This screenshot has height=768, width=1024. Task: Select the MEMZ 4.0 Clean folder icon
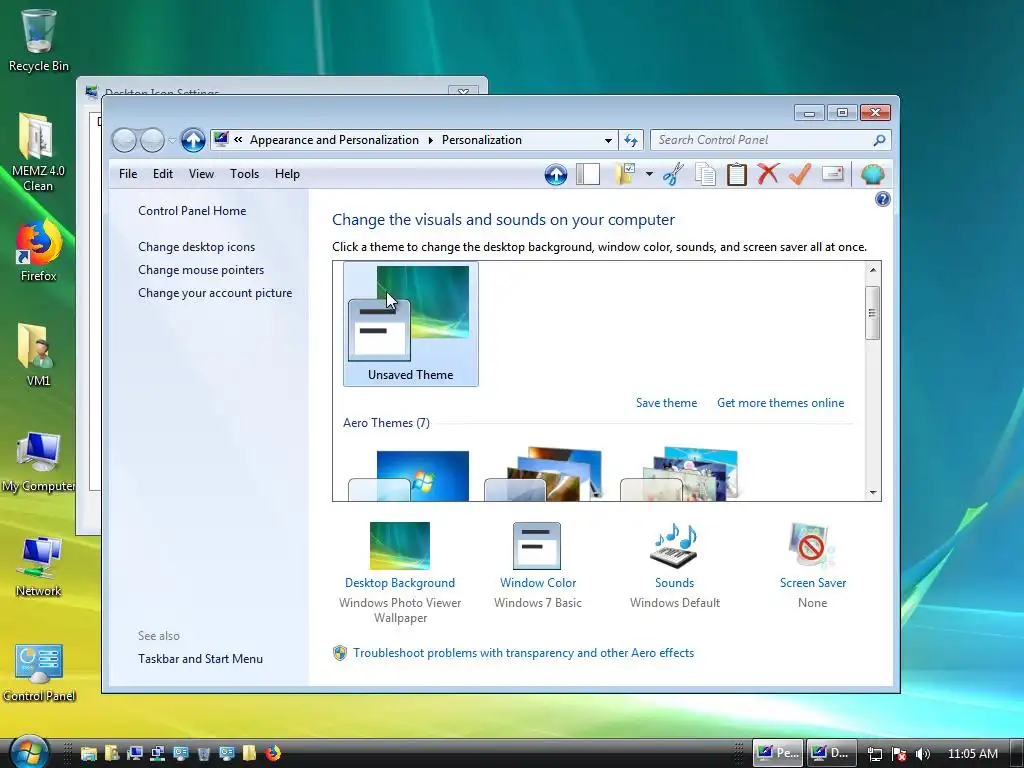point(38,152)
